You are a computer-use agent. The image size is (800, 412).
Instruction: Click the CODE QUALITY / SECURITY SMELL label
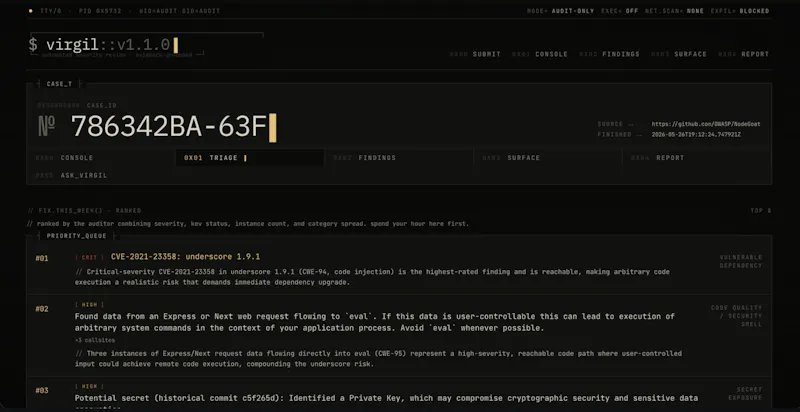(x=736, y=316)
